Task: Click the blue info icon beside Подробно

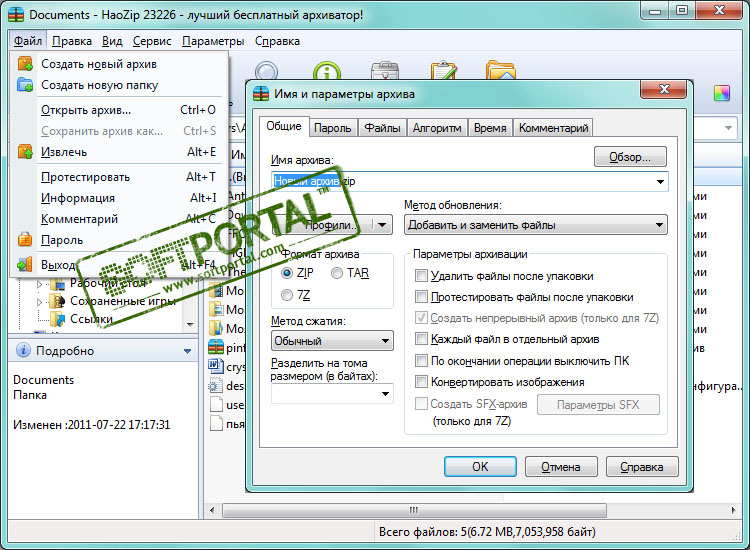Action: click(x=23, y=351)
